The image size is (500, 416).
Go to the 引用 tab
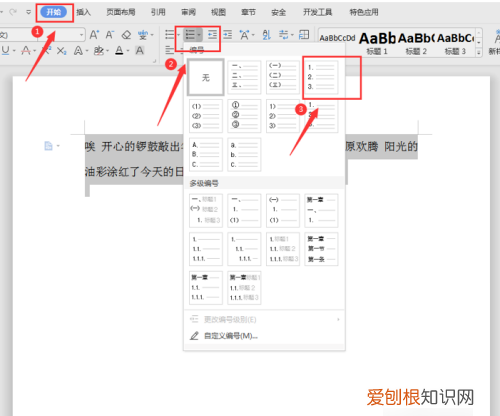coord(158,12)
